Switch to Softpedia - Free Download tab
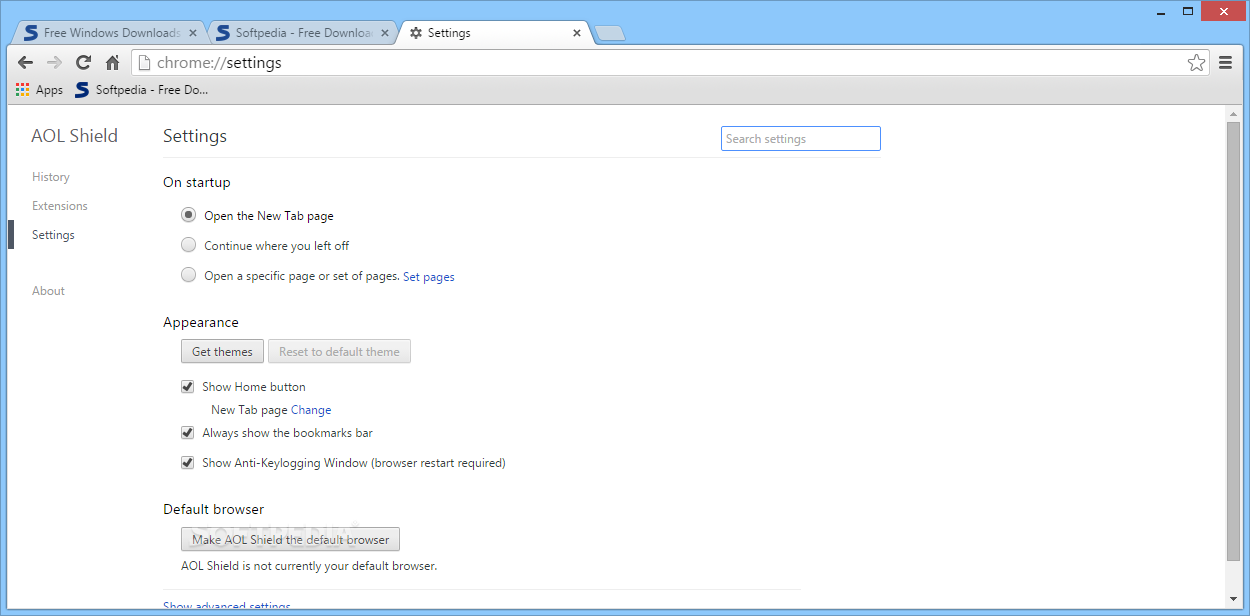The width and height of the screenshot is (1250, 616). (x=303, y=33)
